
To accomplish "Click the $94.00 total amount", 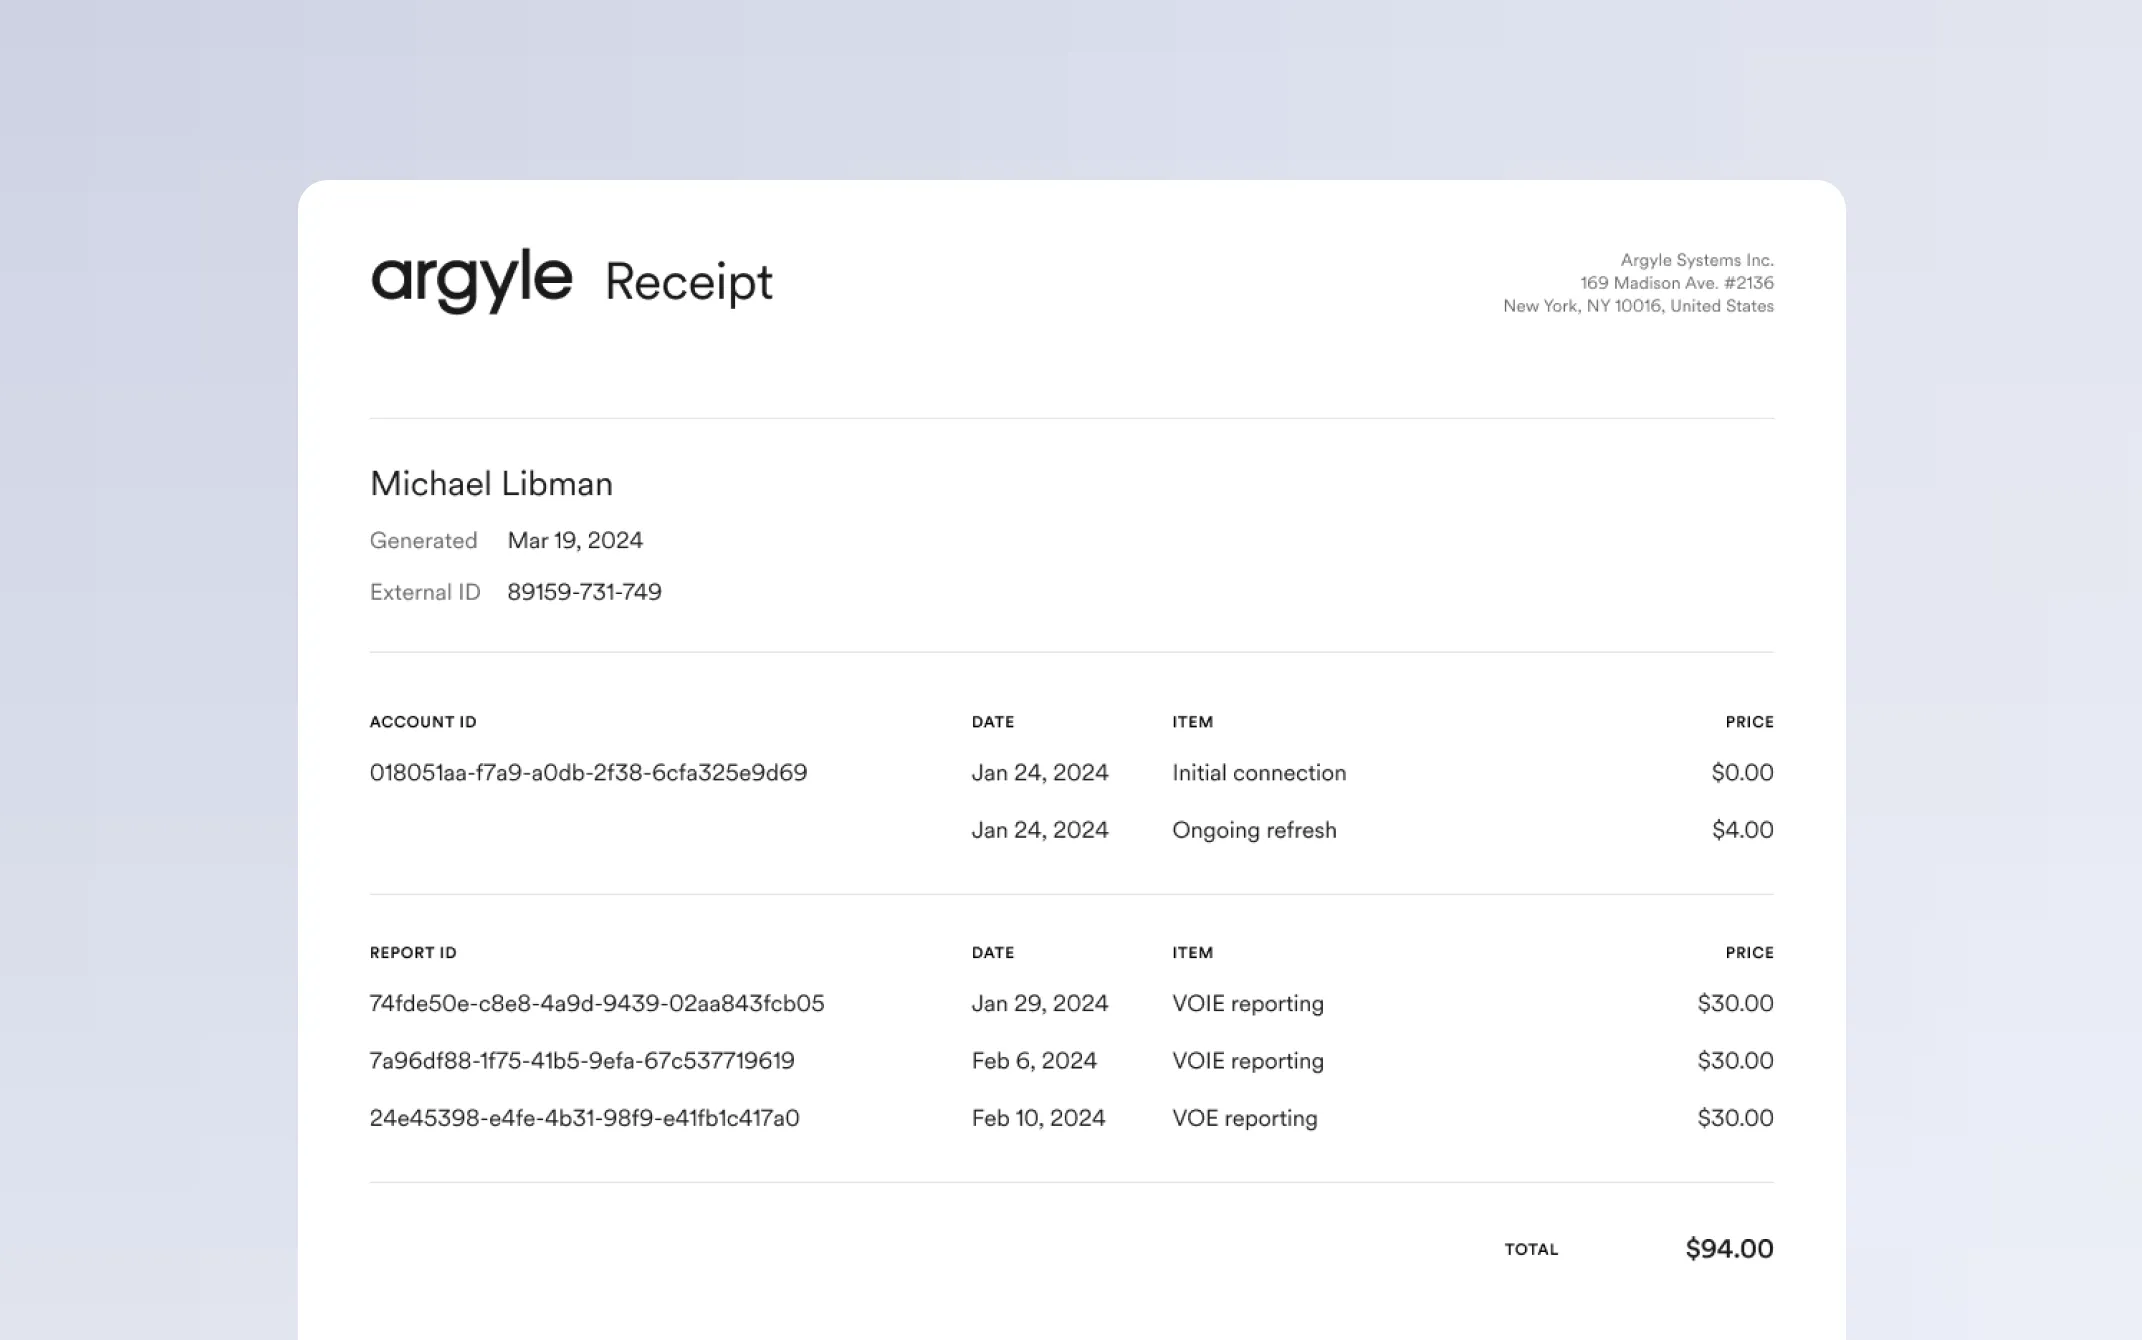I will pos(1728,1249).
